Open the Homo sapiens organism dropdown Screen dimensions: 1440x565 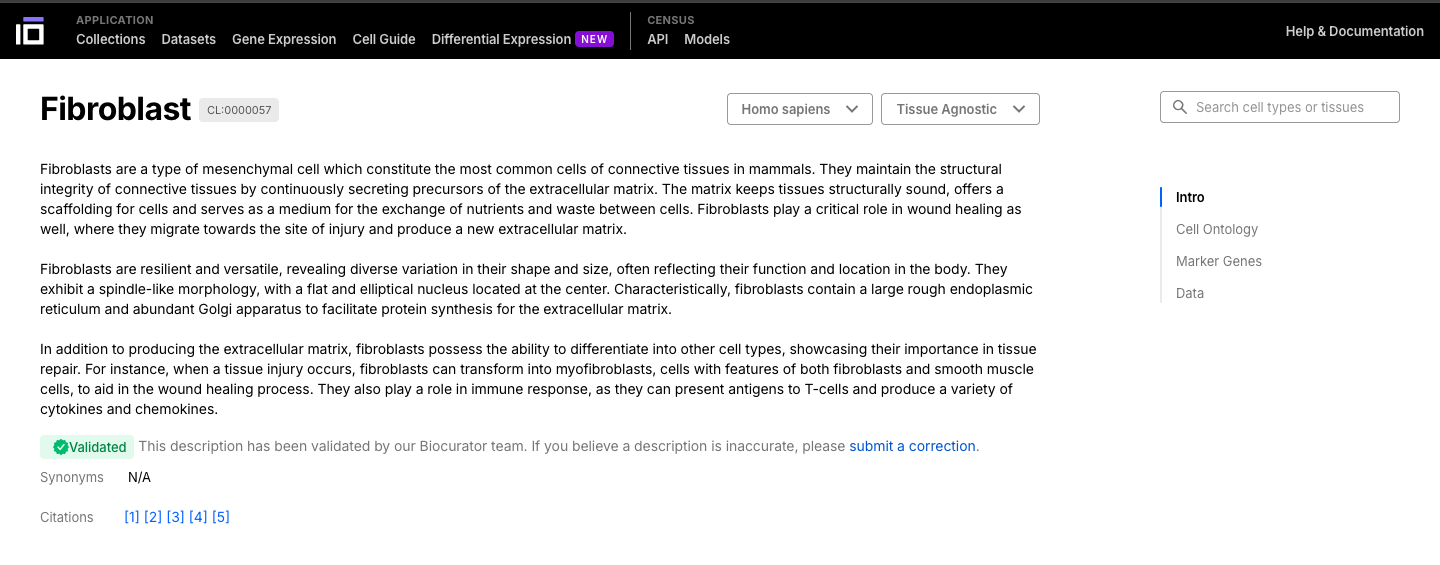click(799, 109)
